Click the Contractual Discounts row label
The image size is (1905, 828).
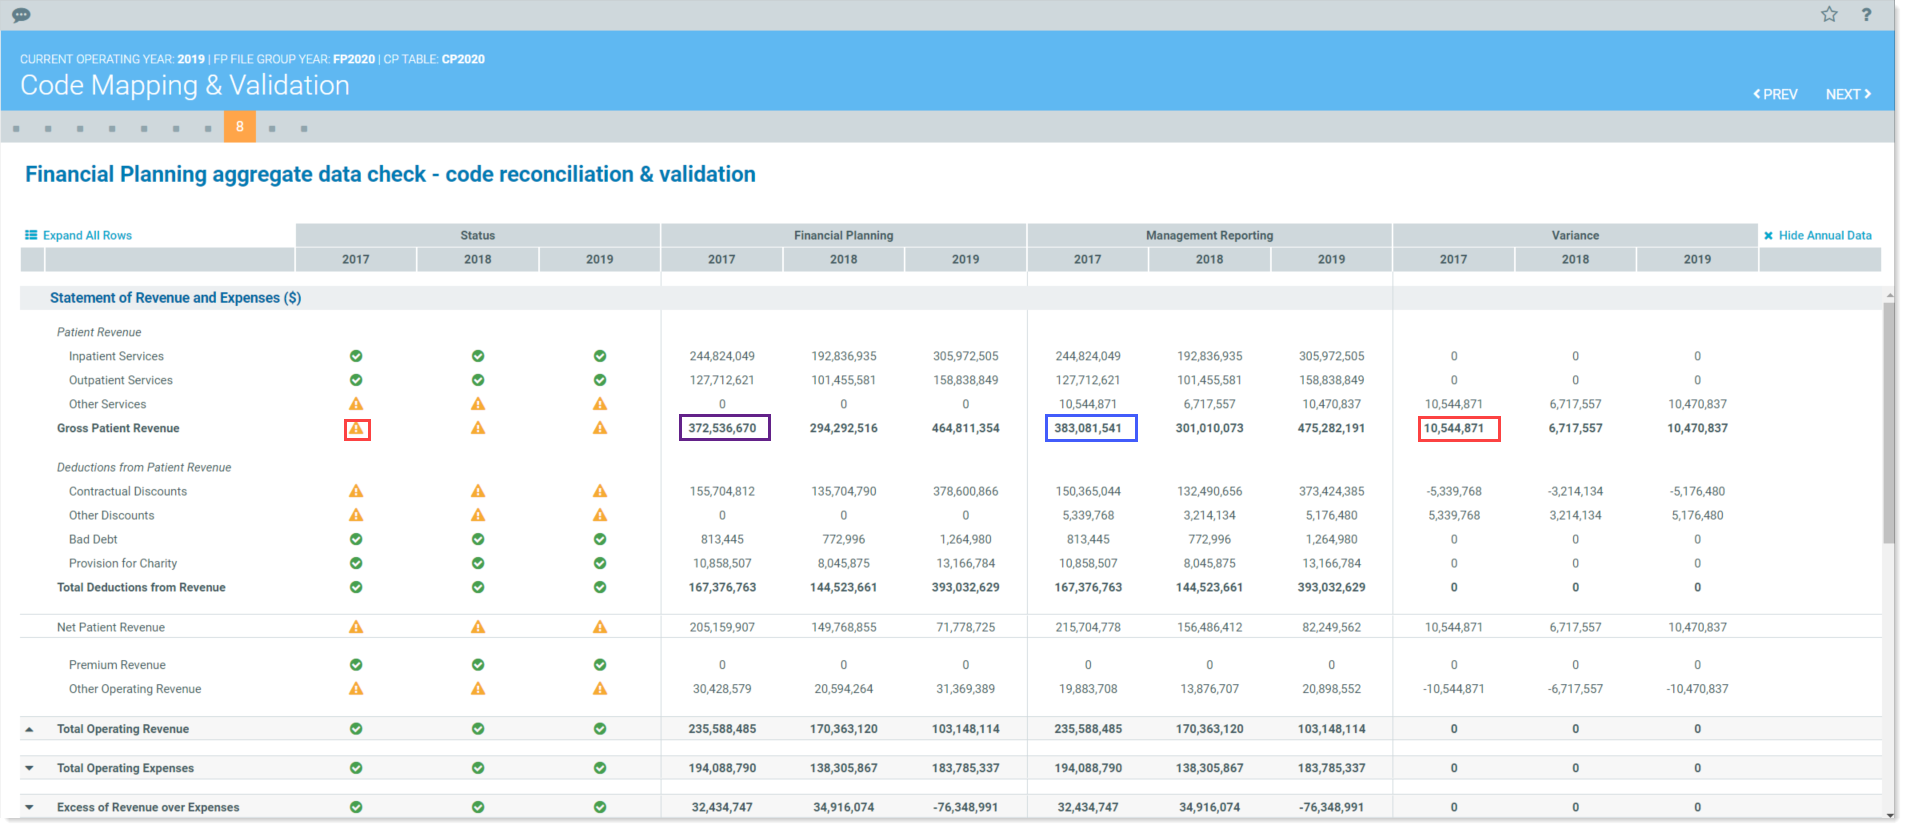(128, 491)
